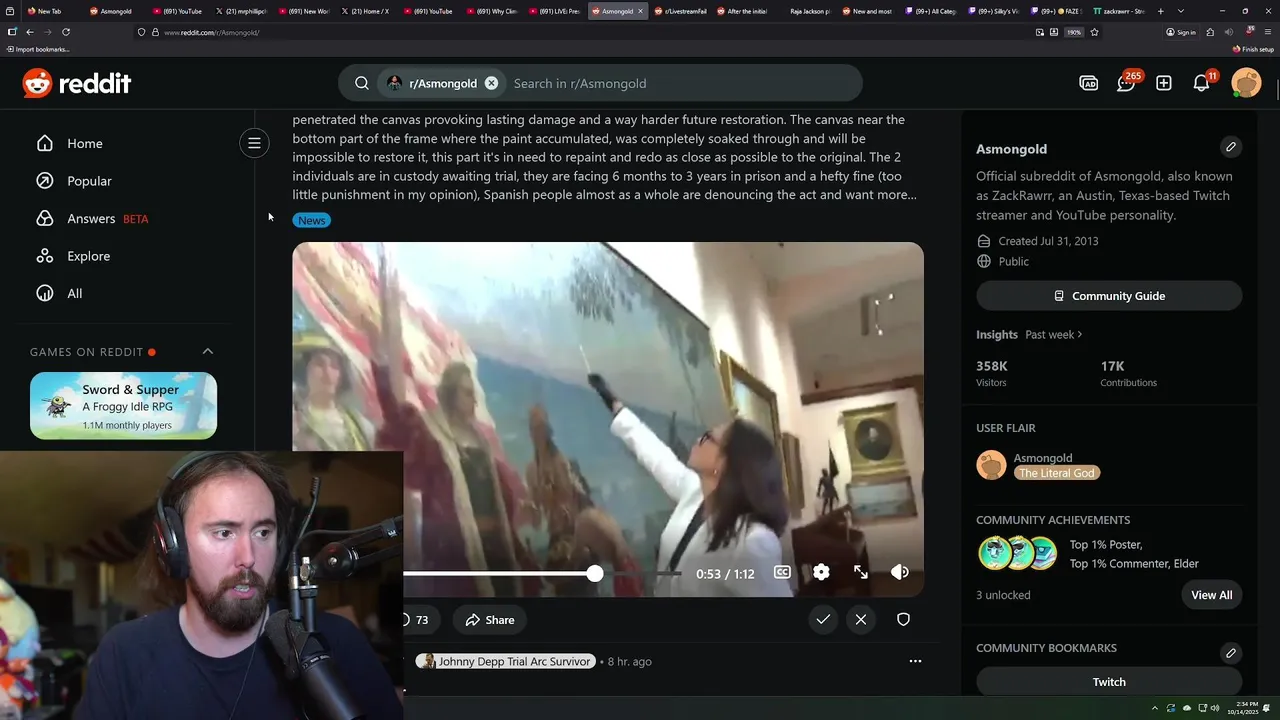Switch to r/LivestreamFail browser tab
The image size is (1280, 720).
[x=681, y=11]
